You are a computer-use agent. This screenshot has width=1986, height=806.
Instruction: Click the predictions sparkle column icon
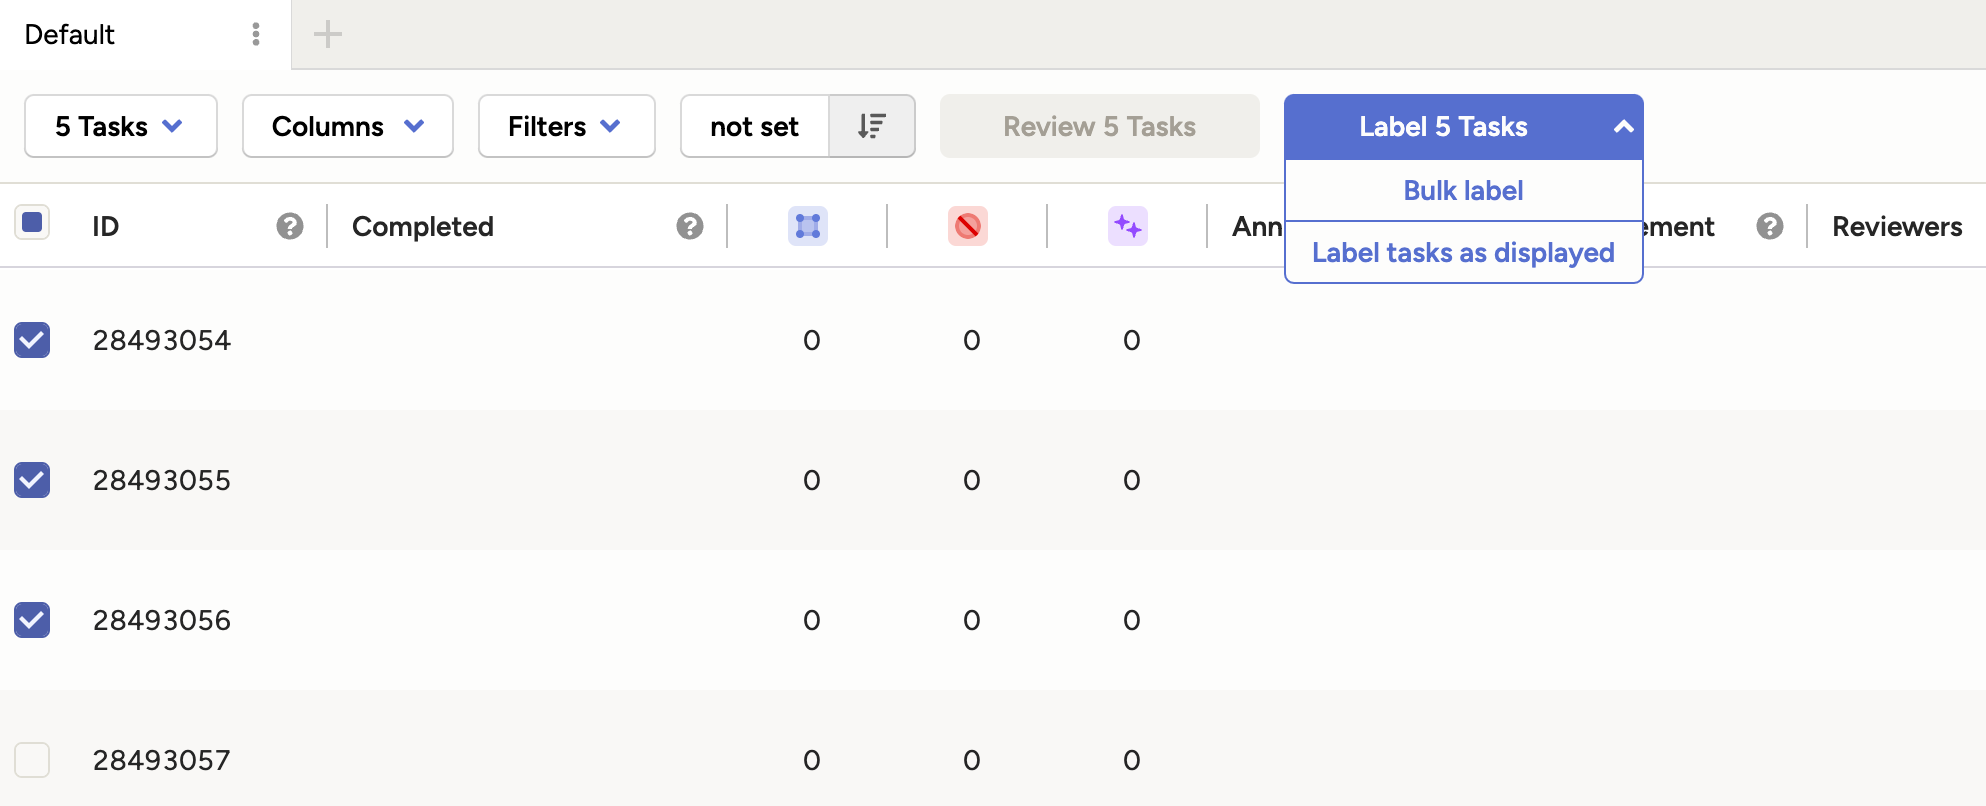1127,226
